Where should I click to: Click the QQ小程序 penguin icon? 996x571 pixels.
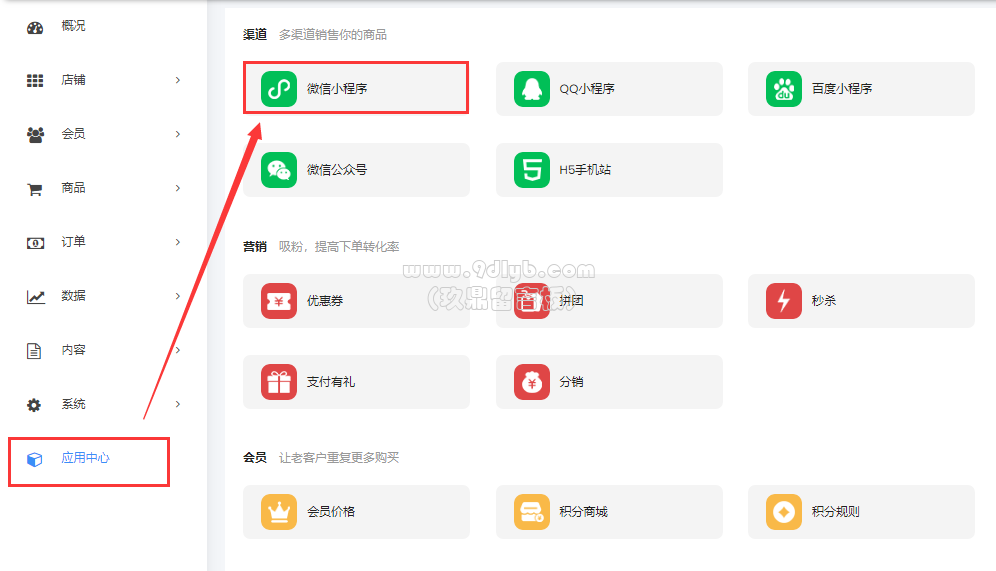point(532,88)
